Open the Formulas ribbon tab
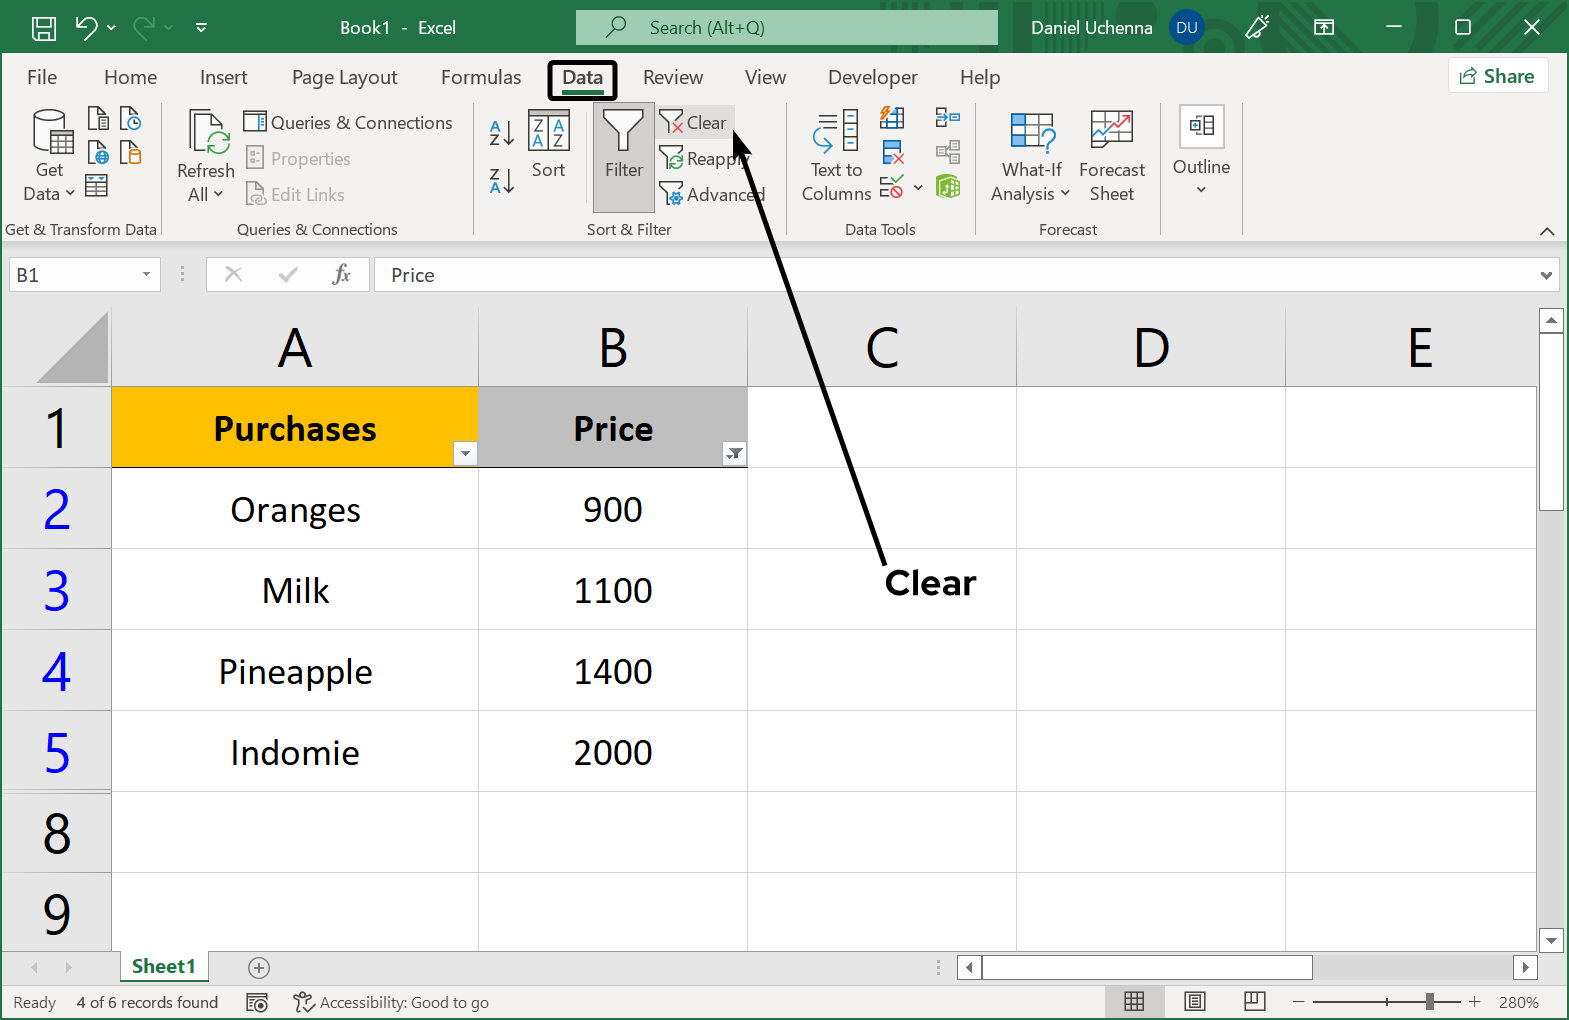Image resolution: width=1569 pixels, height=1020 pixels. (481, 77)
